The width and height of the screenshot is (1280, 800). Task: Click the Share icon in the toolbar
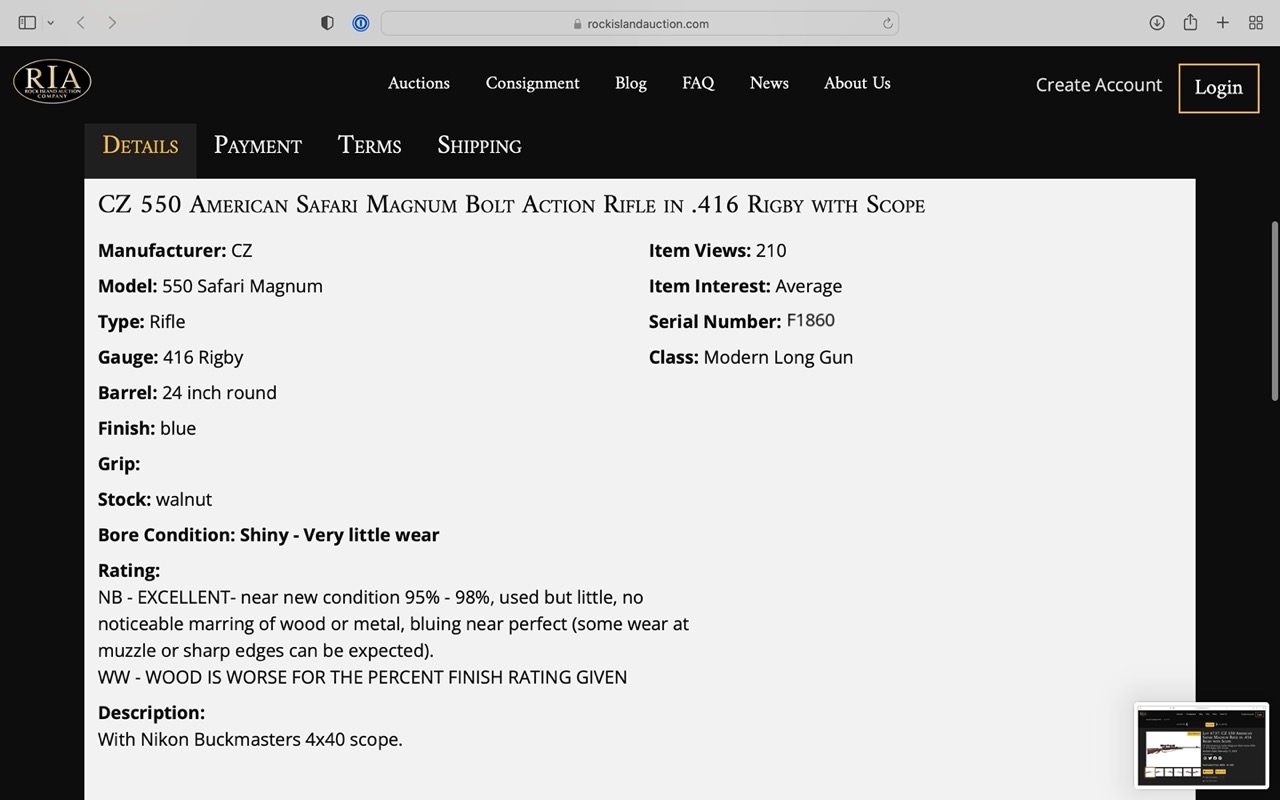point(1190,23)
